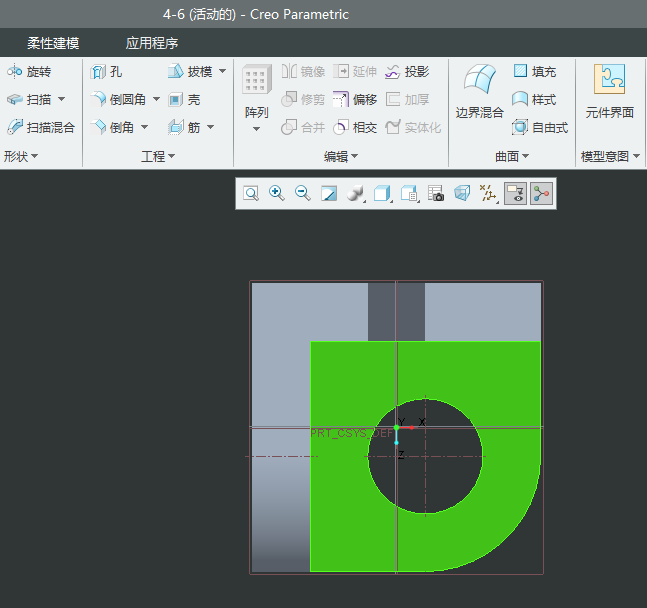Switch to the 柔性建模 tab

coord(53,44)
